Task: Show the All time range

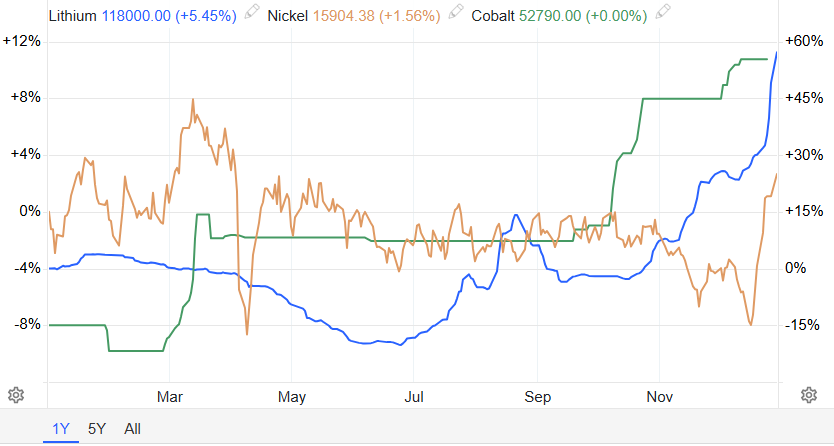Action: point(132,429)
